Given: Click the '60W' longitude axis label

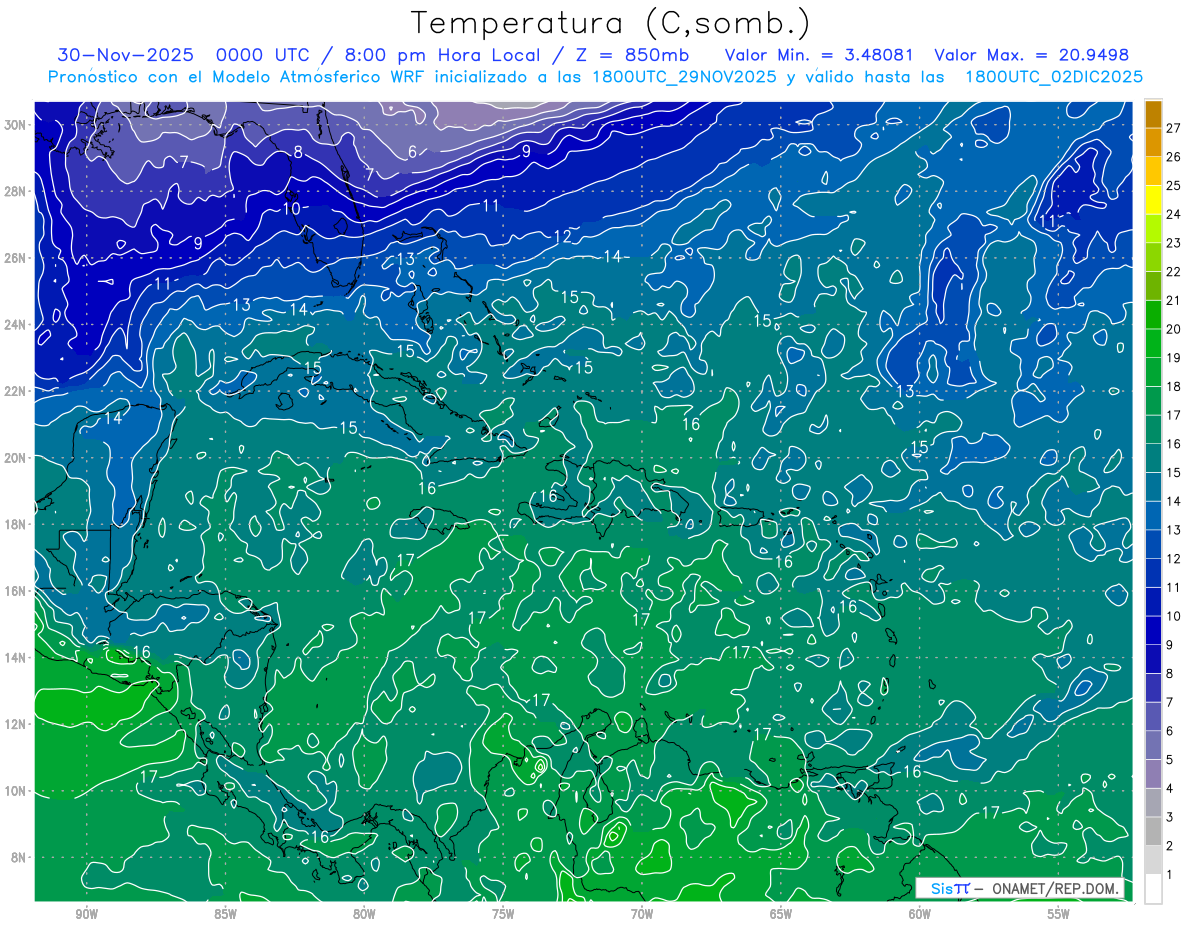Looking at the screenshot, I should coord(920,914).
